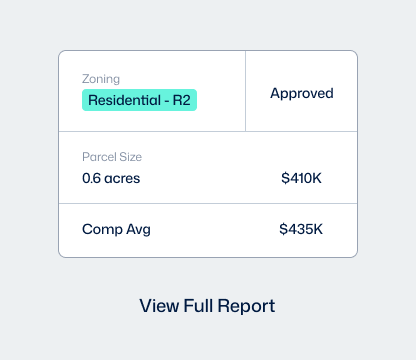Open the View Full Report link
The height and width of the screenshot is (360, 416).
207,306
